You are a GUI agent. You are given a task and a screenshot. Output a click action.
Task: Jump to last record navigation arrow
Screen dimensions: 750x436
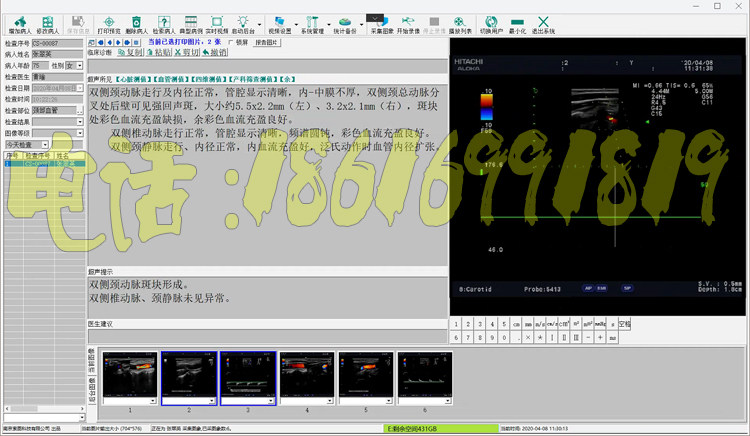point(127,43)
